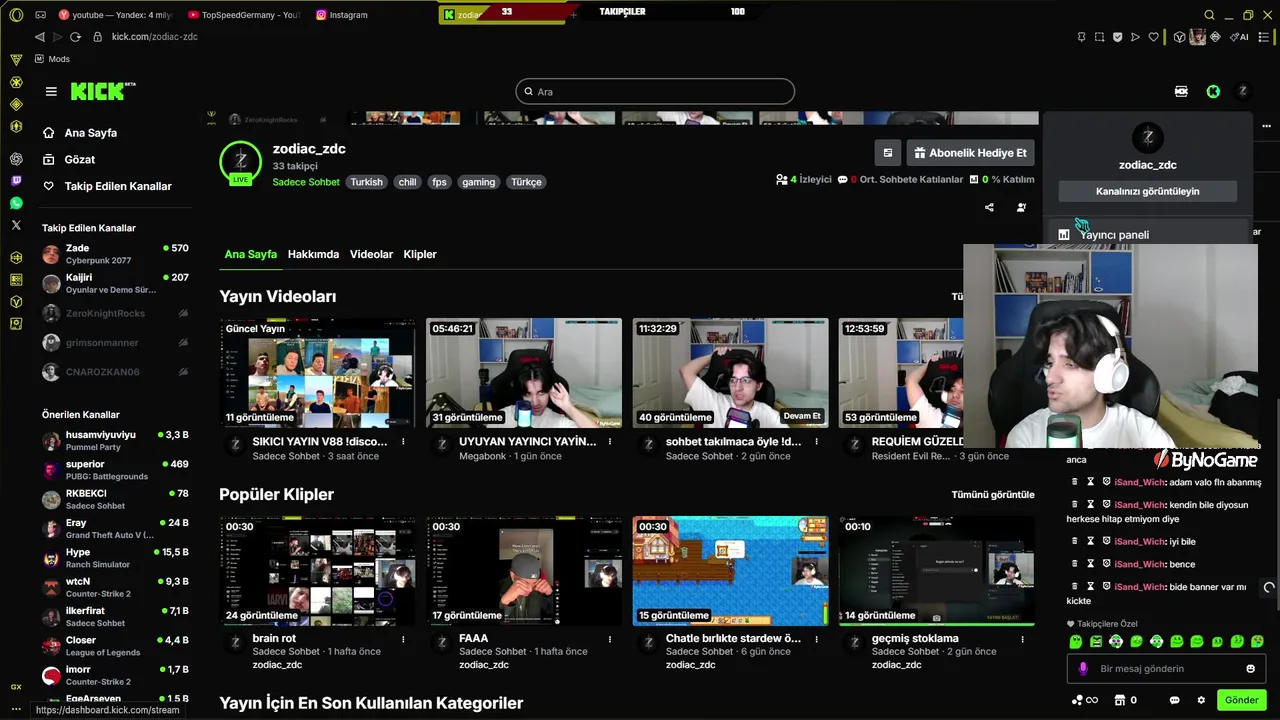Image resolution: width=1280 pixels, height=720 pixels.
Task: Open options menu for brain rot clip
Action: pyautogui.click(x=403, y=639)
